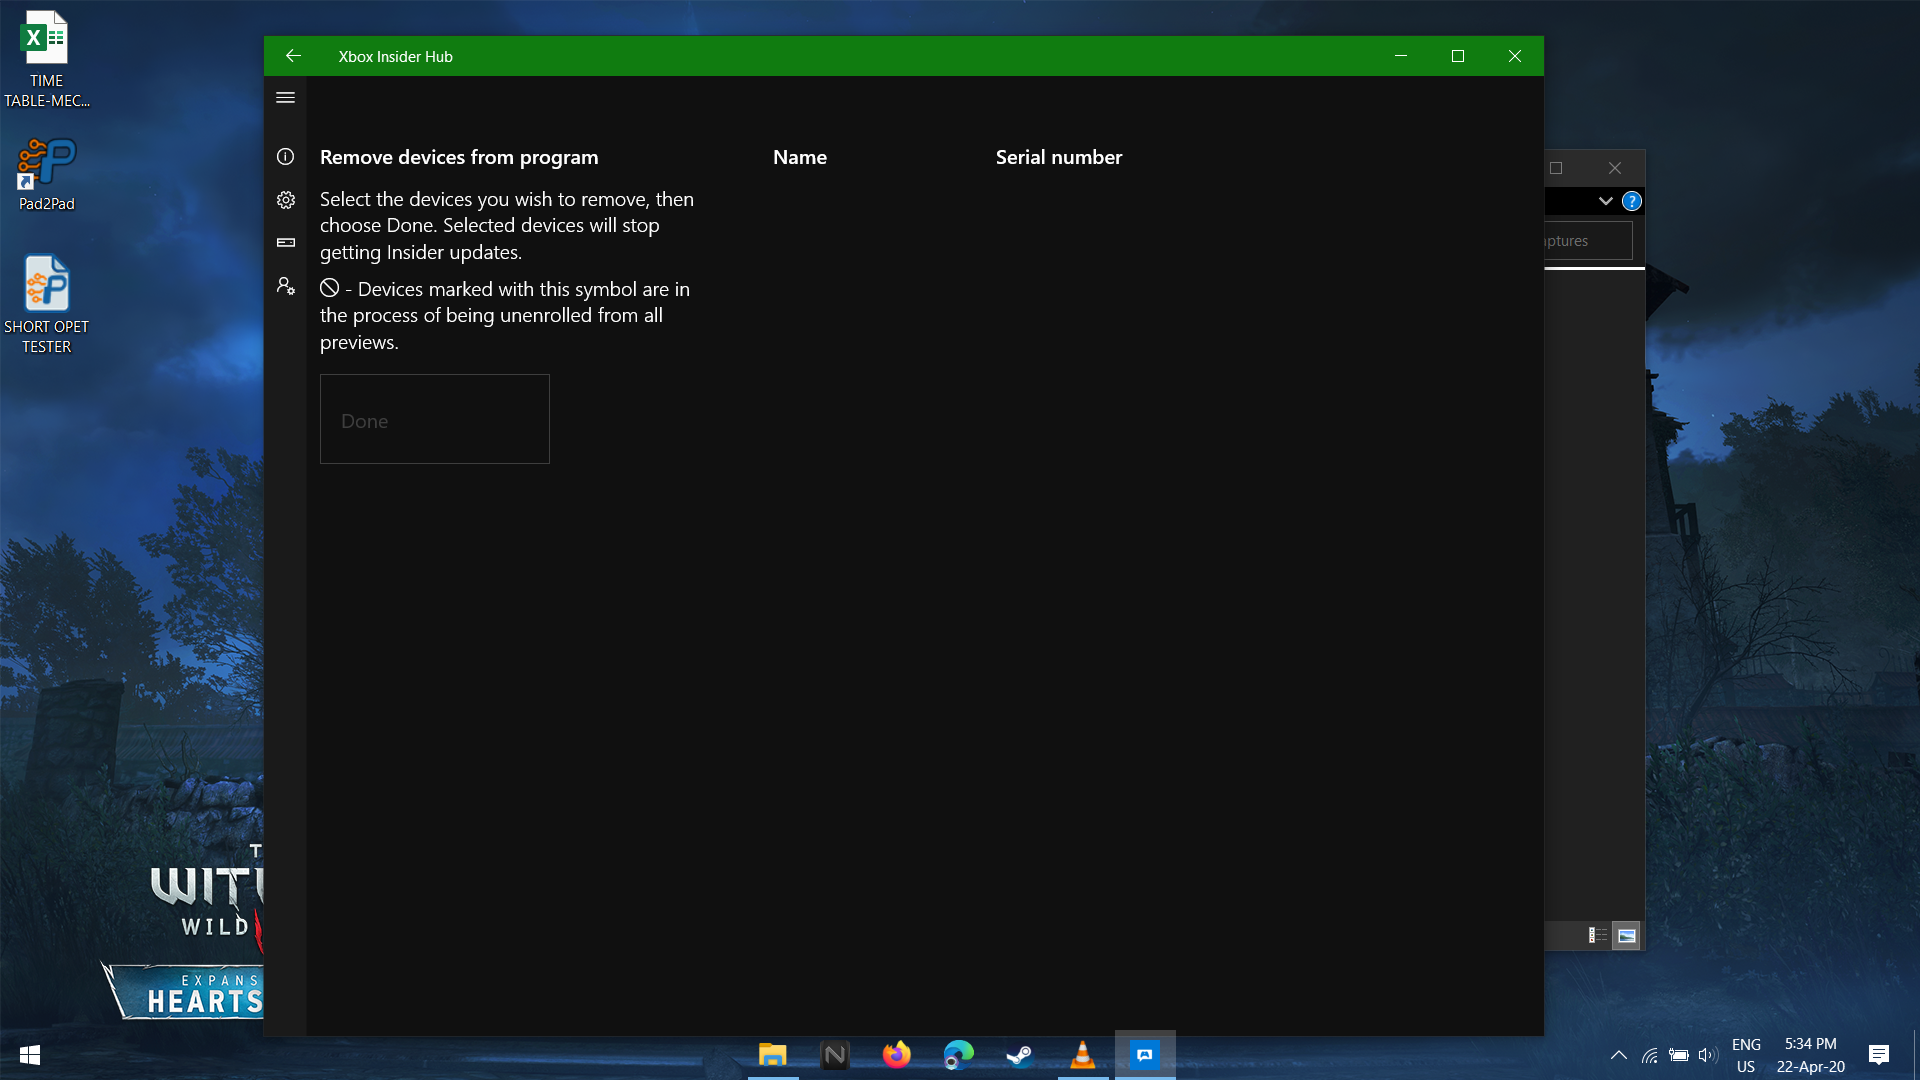This screenshot has height=1080, width=1920.
Task: Open Settings gear in Insider Hub sidebar
Action: click(285, 200)
